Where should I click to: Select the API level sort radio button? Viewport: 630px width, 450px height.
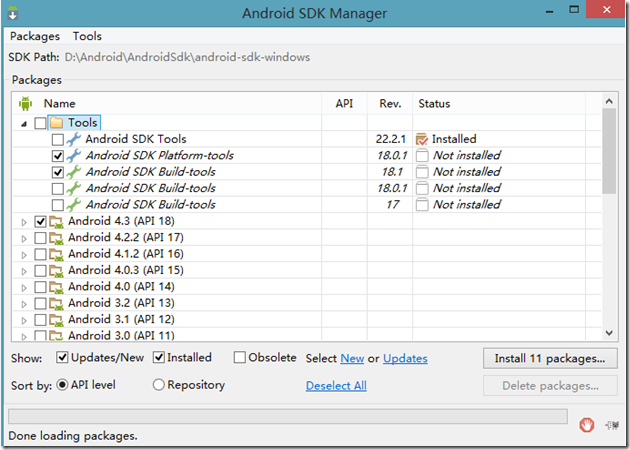click(x=62, y=385)
